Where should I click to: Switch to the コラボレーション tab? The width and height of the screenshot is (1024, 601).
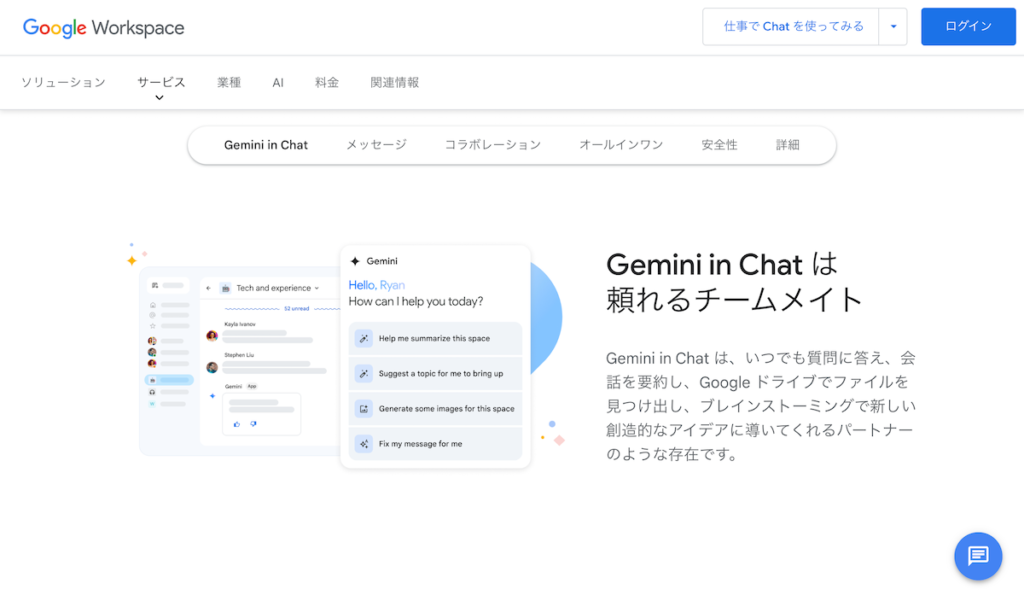(x=493, y=145)
